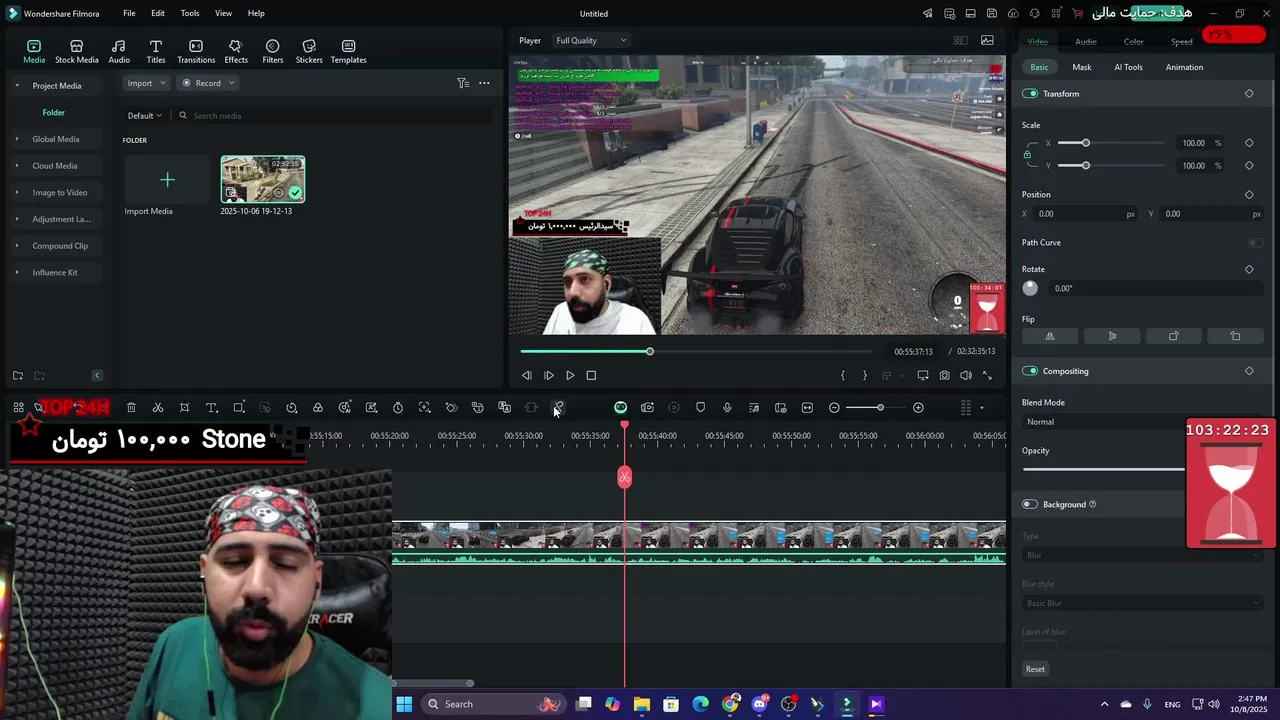Zoom out the timeline with minus icon
The image size is (1280, 720).
pyautogui.click(x=834, y=408)
